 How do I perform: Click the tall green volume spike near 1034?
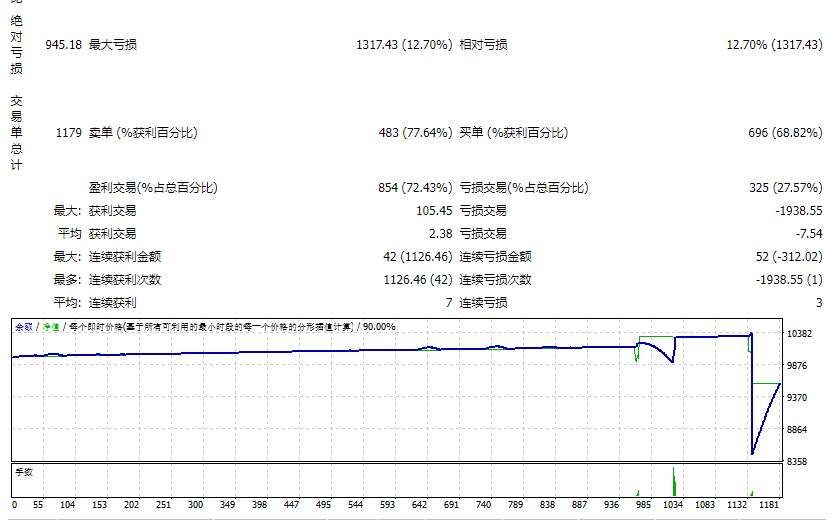coord(674,480)
